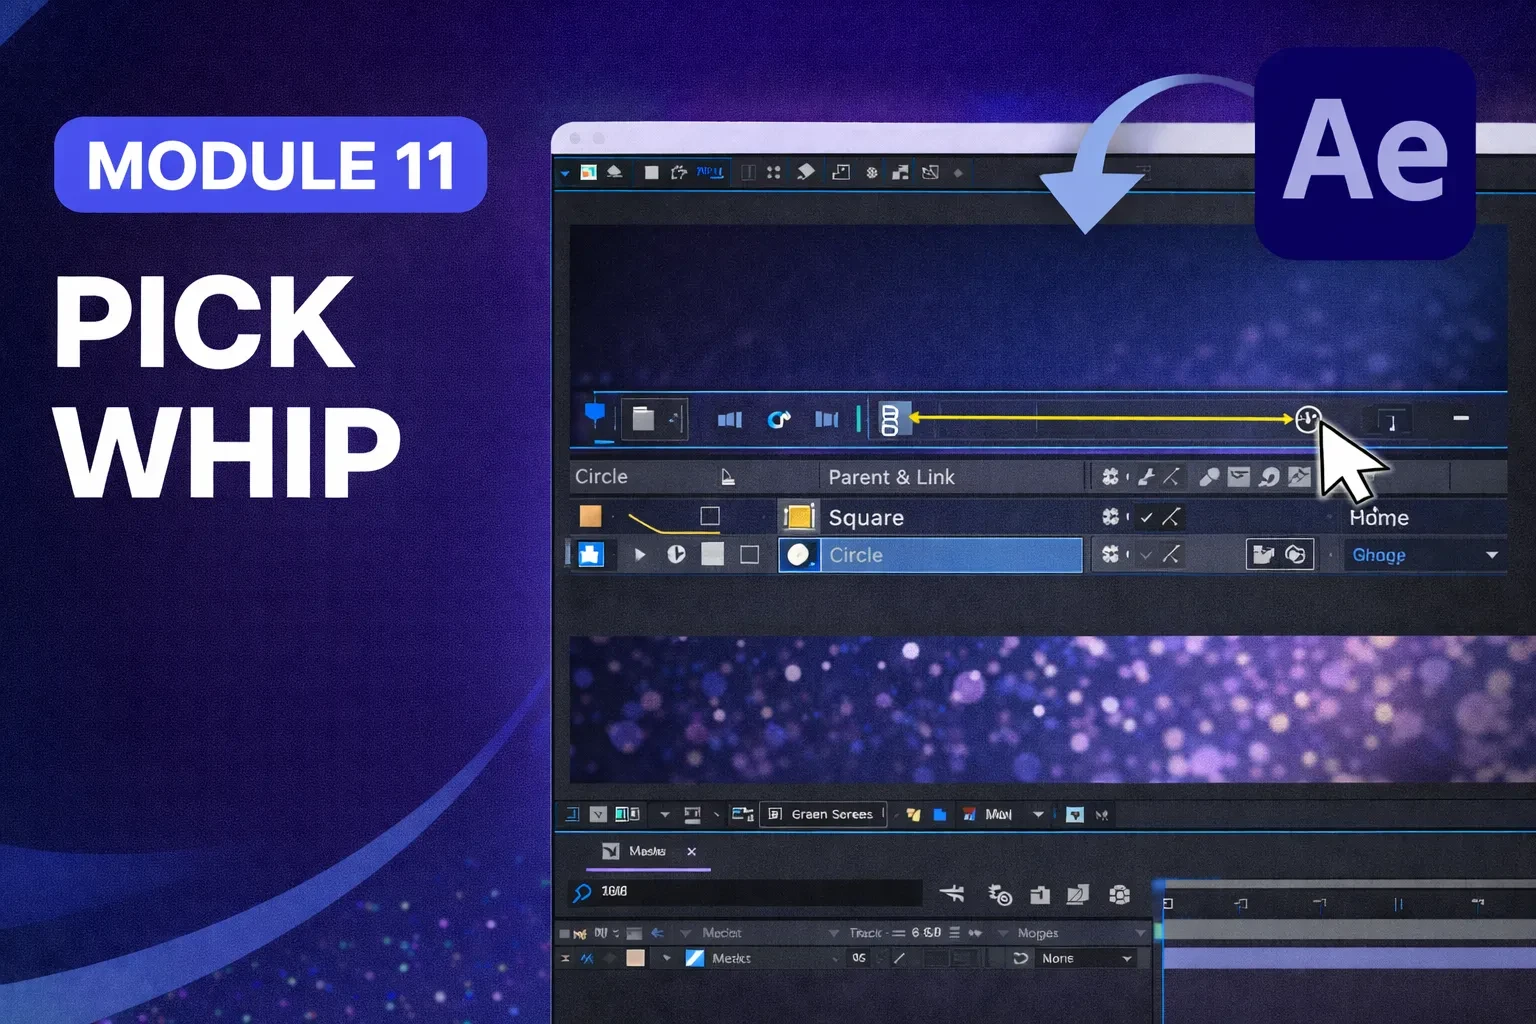
Task: Click the stacked-rings icon at yellow line start
Action: pyautogui.click(x=889, y=419)
